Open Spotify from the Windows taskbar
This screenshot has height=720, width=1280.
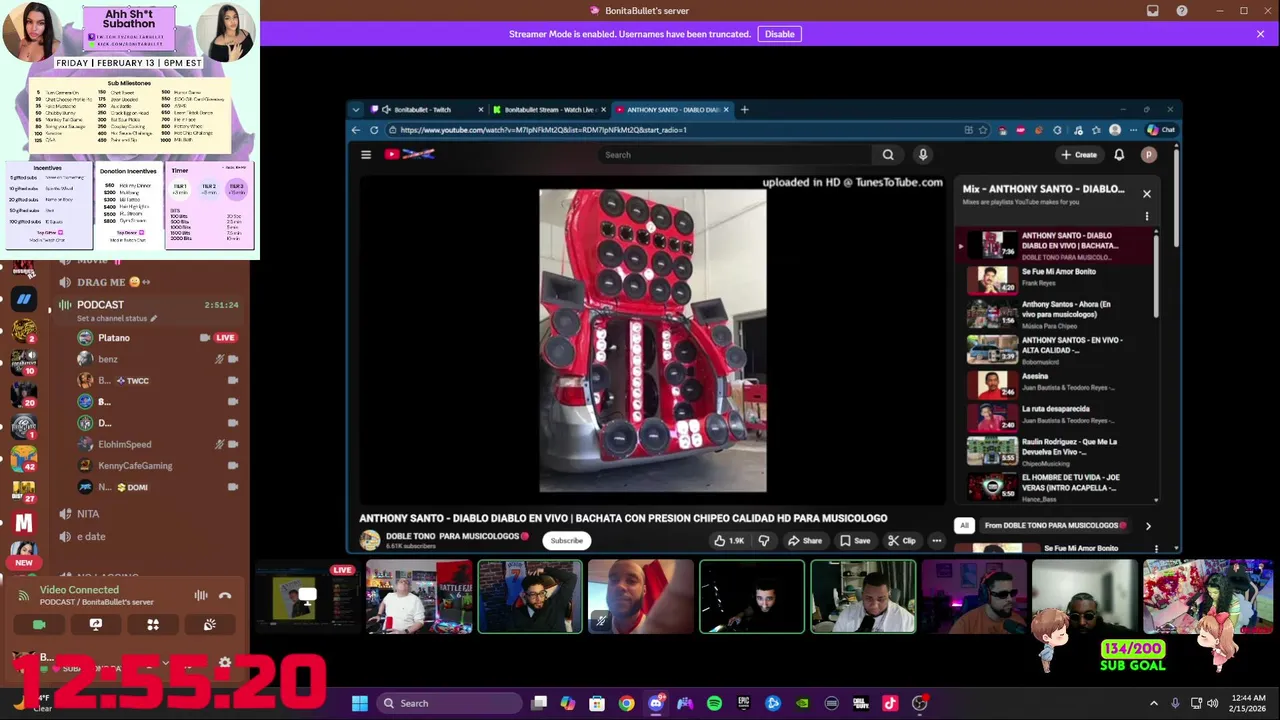[714, 703]
